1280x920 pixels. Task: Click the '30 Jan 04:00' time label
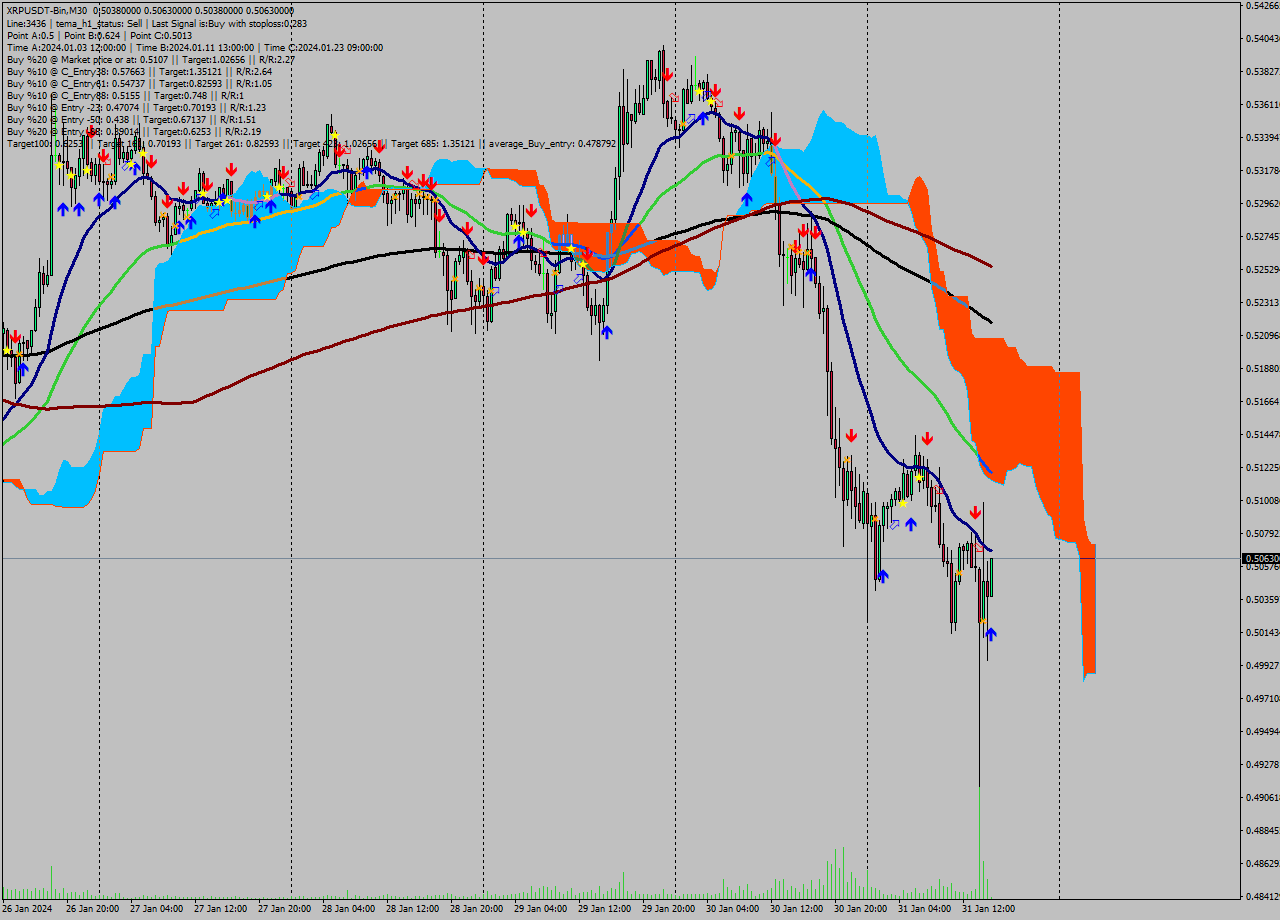coord(732,908)
